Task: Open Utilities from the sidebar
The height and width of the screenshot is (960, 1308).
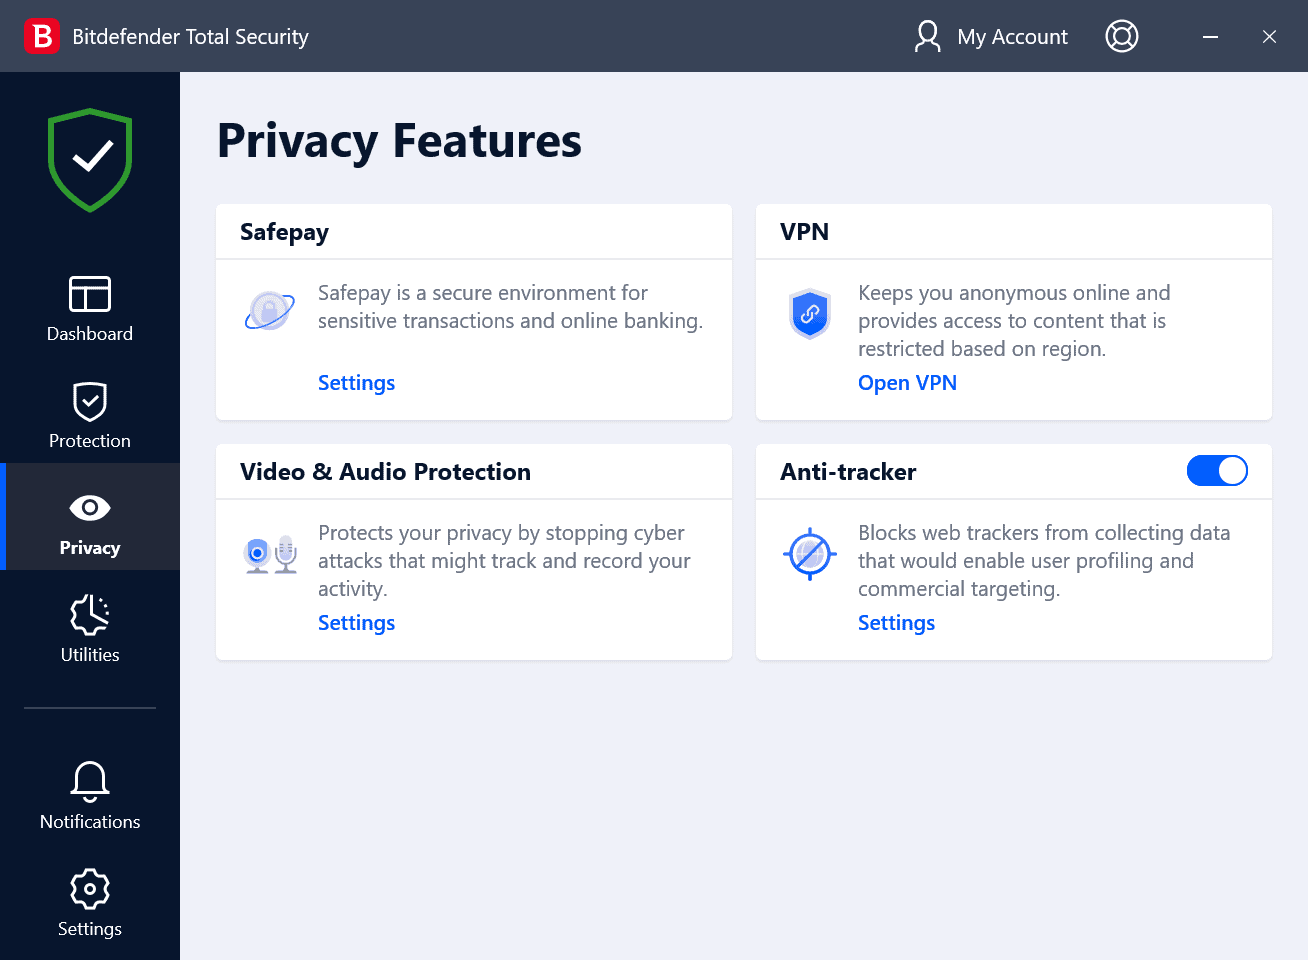Action: coord(90,630)
